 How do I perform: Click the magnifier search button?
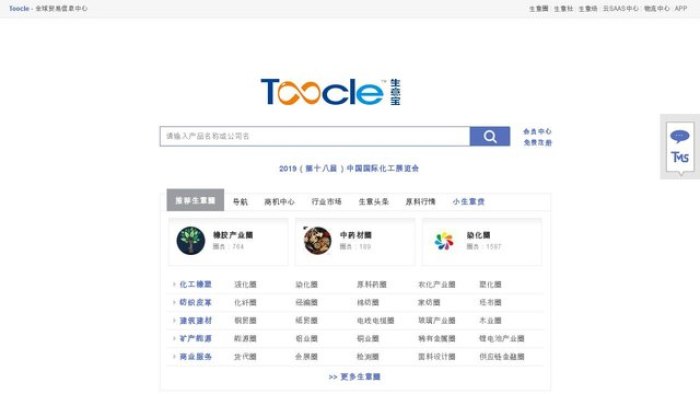(x=490, y=136)
